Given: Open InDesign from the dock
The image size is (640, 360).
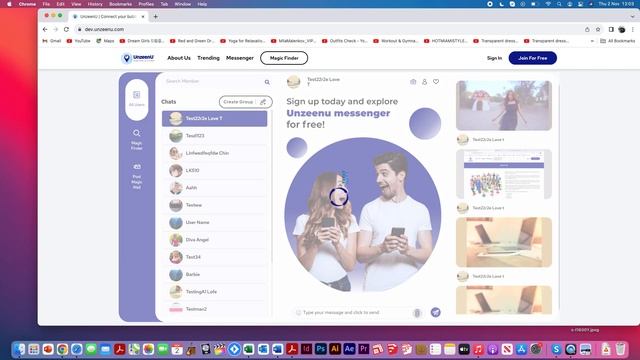Looking at the screenshot, I should click(306, 349).
